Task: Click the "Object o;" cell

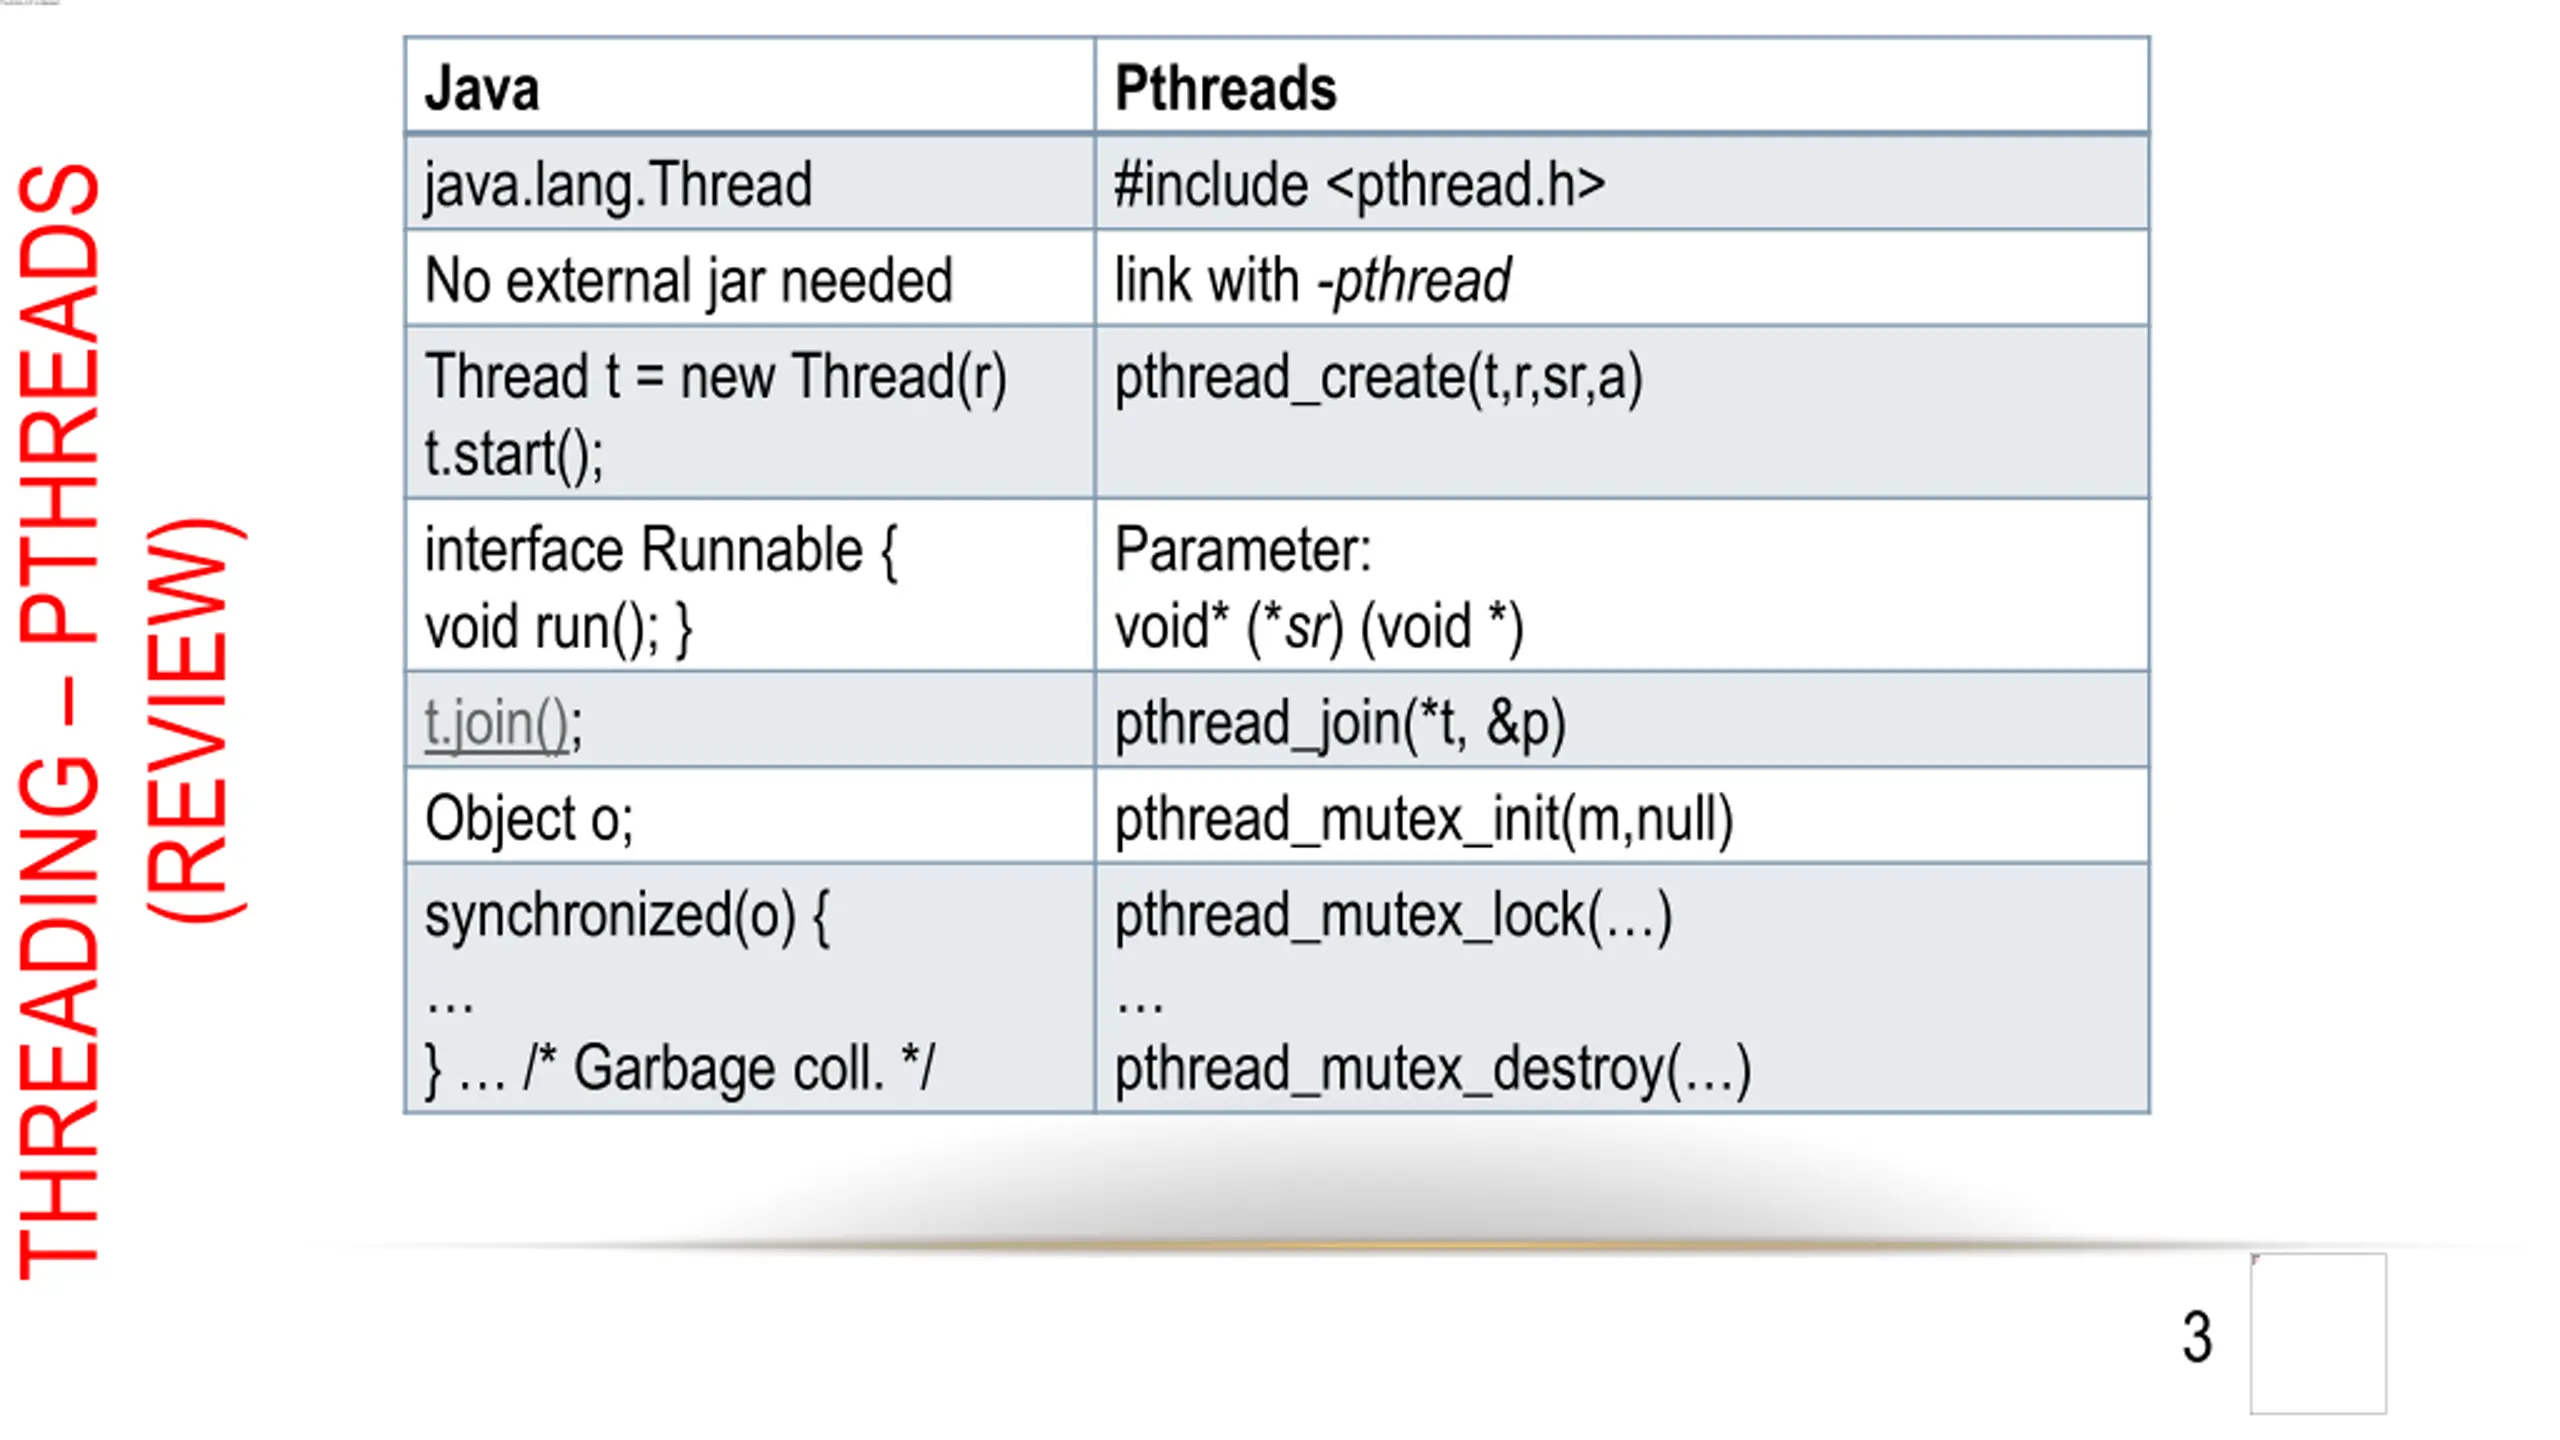Action: pyautogui.click(x=750, y=816)
